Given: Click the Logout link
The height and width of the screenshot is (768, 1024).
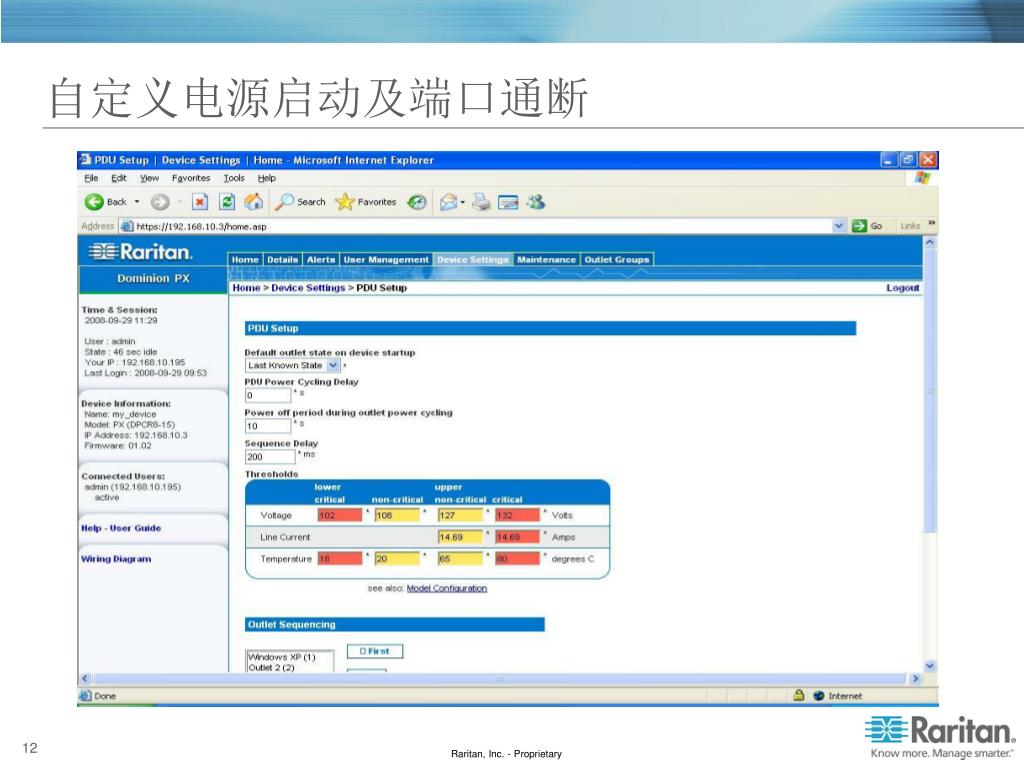Looking at the screenshot, I should pyautogui.click(x=903, y=288).
